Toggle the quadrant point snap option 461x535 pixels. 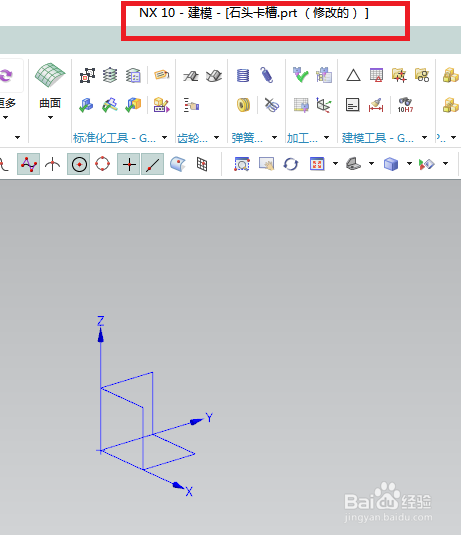click(102, 164)
